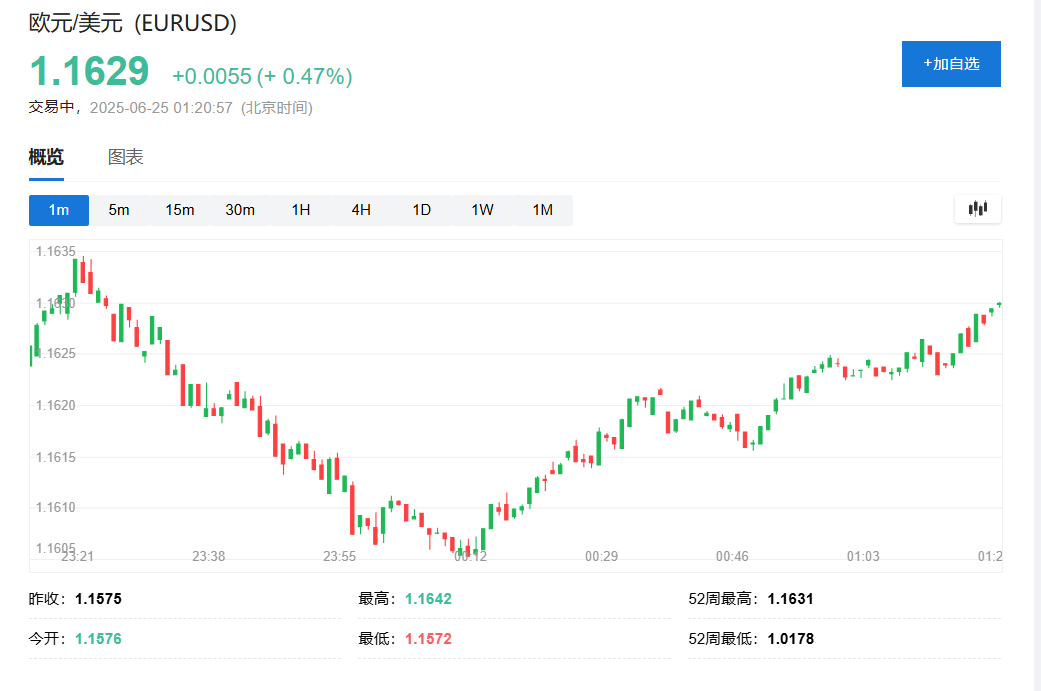Choose the 1H interval
Image resolution: width=1041 pixels, height=691 pixels.
tap(301, 210)
